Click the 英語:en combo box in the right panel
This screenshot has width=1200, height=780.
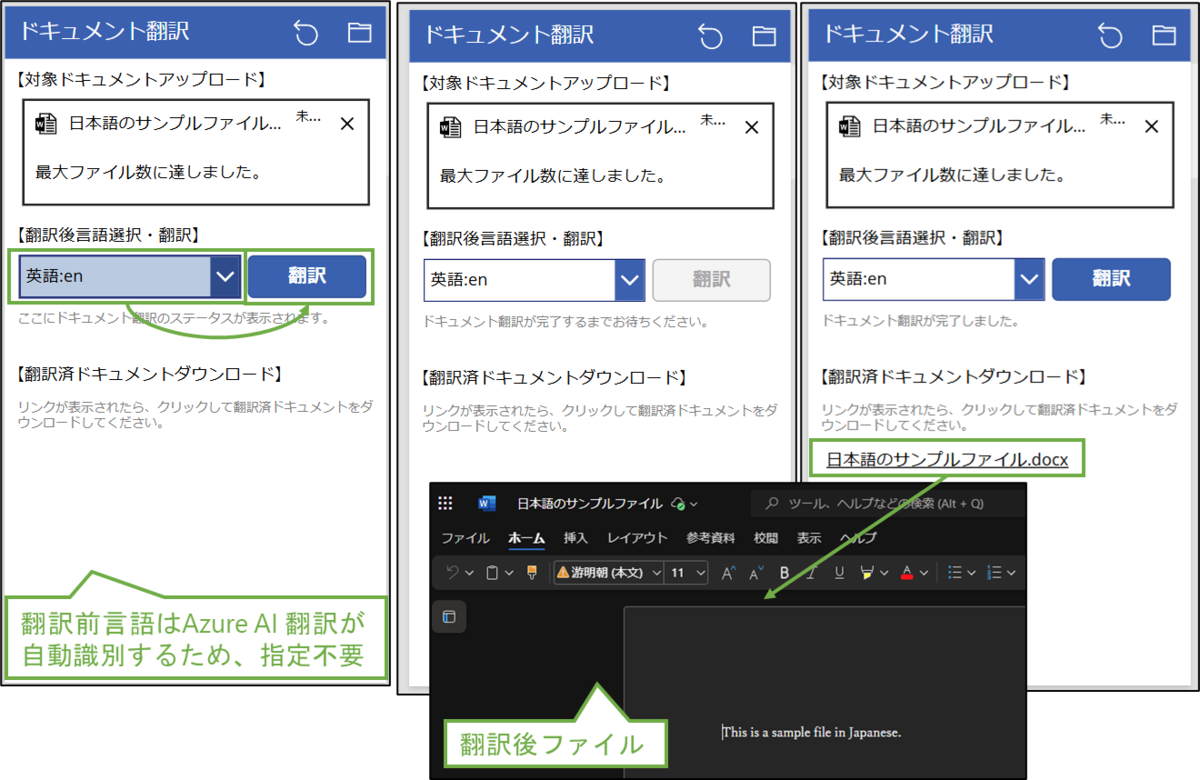click(x=933, y=279)
